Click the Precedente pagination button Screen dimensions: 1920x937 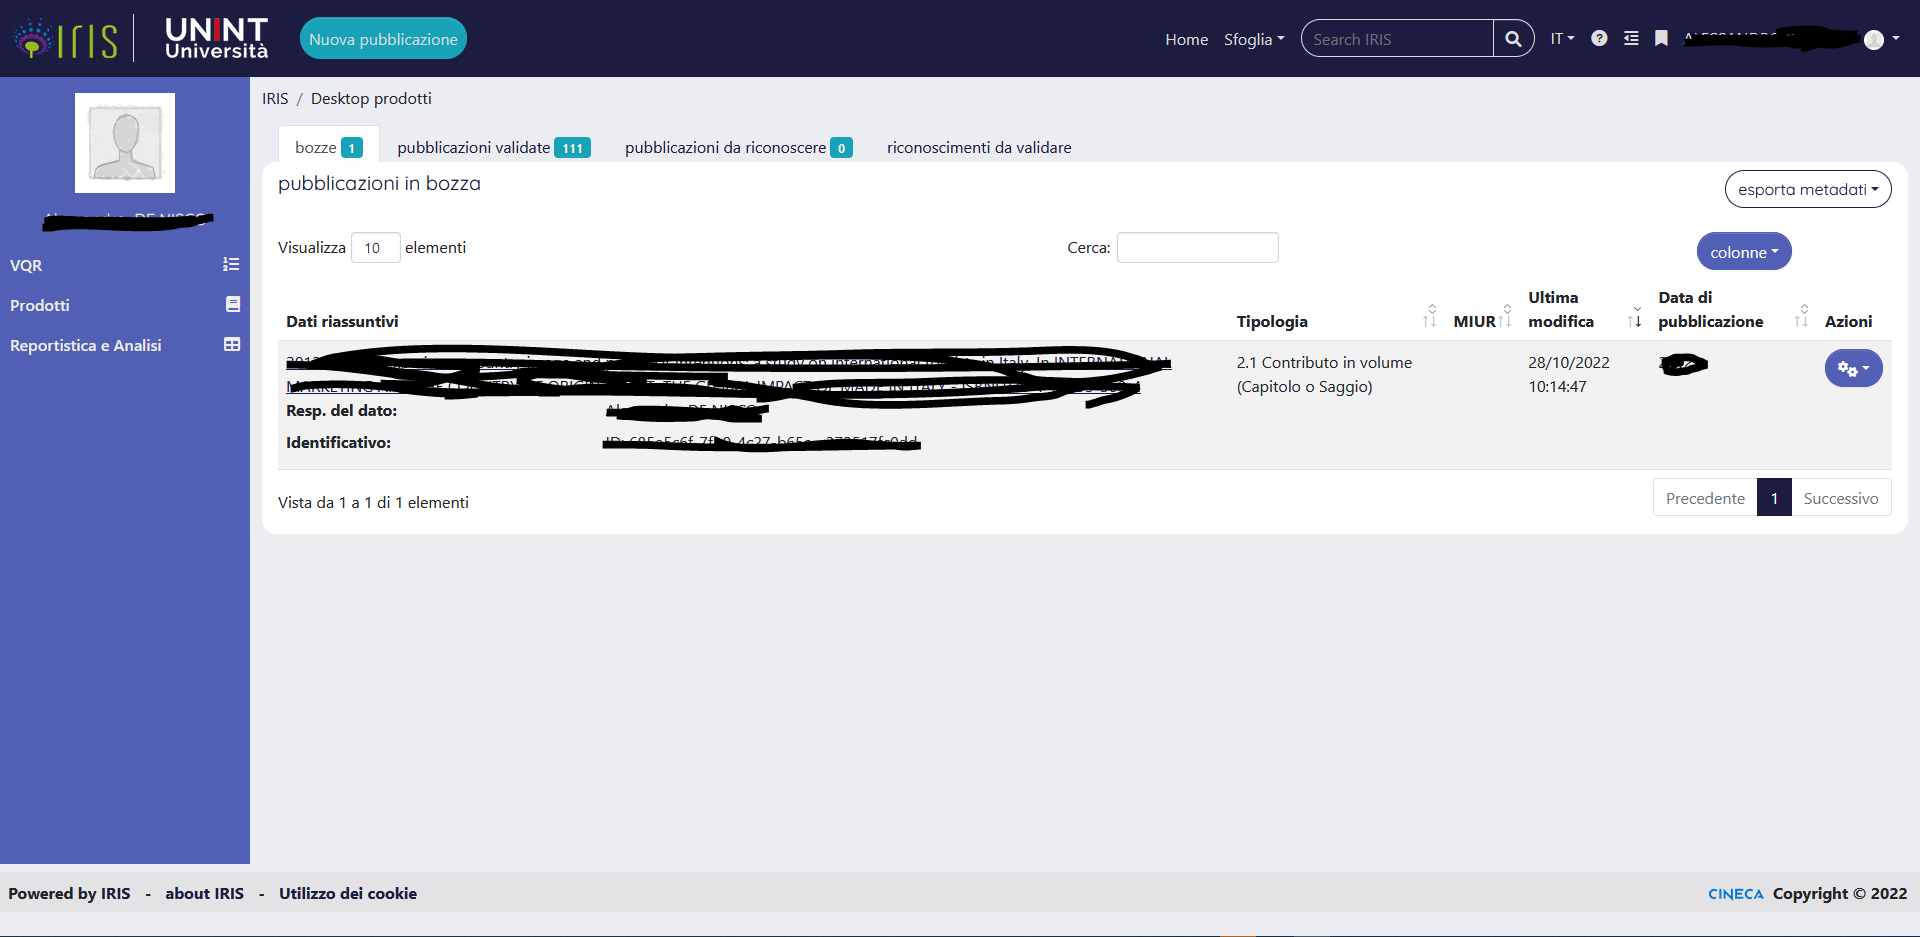(x=1705, y=498)
